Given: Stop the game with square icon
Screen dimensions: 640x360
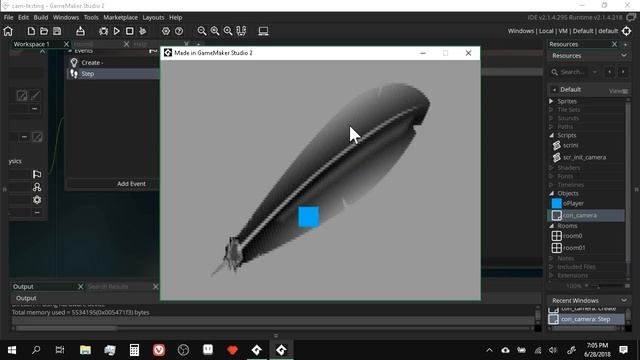Looking at the screenshot, I should point(129,31).
